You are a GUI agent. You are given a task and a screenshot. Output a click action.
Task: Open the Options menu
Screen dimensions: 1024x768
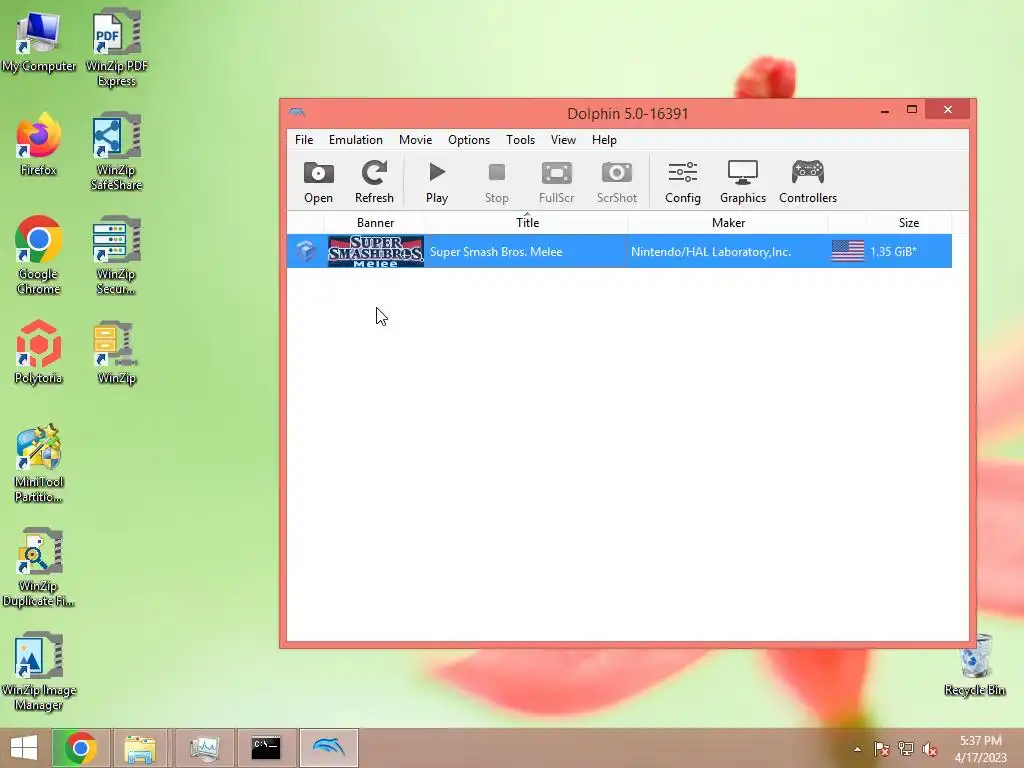[468, 140]
